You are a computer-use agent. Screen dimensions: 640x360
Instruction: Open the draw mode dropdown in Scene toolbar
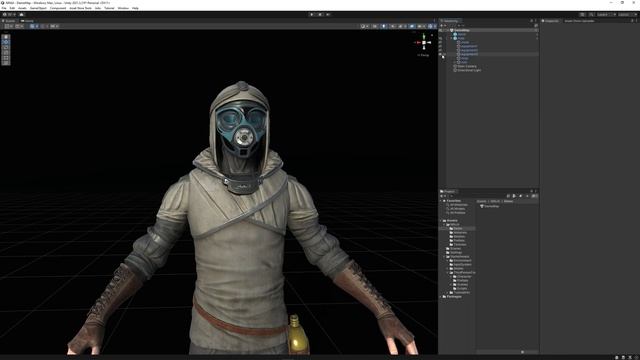(x=364, y=26)
